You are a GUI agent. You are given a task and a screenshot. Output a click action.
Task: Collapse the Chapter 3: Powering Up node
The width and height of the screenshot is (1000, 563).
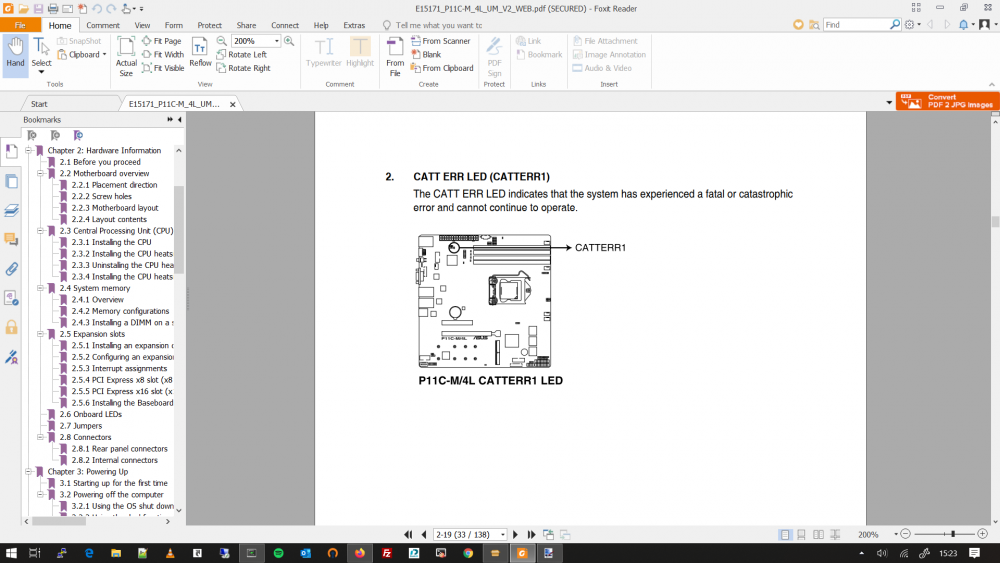(x=28, y=472)
